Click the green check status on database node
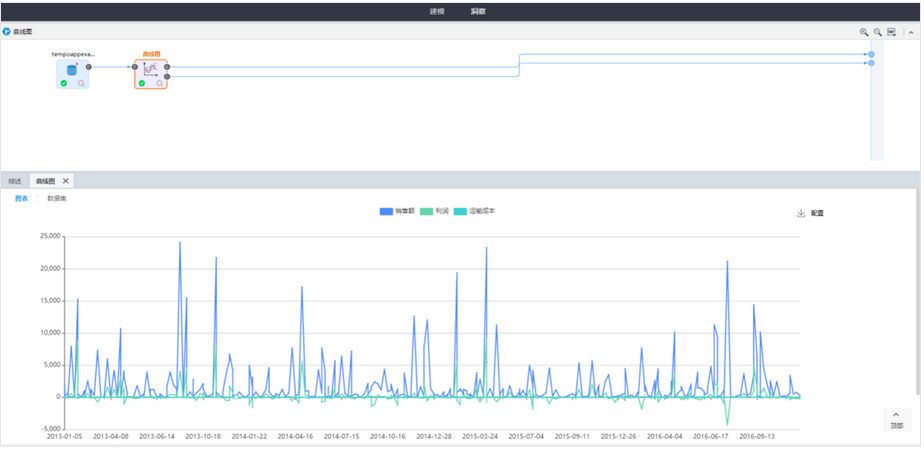This screenshot has height=450, width=924. (x=64, y=84)
